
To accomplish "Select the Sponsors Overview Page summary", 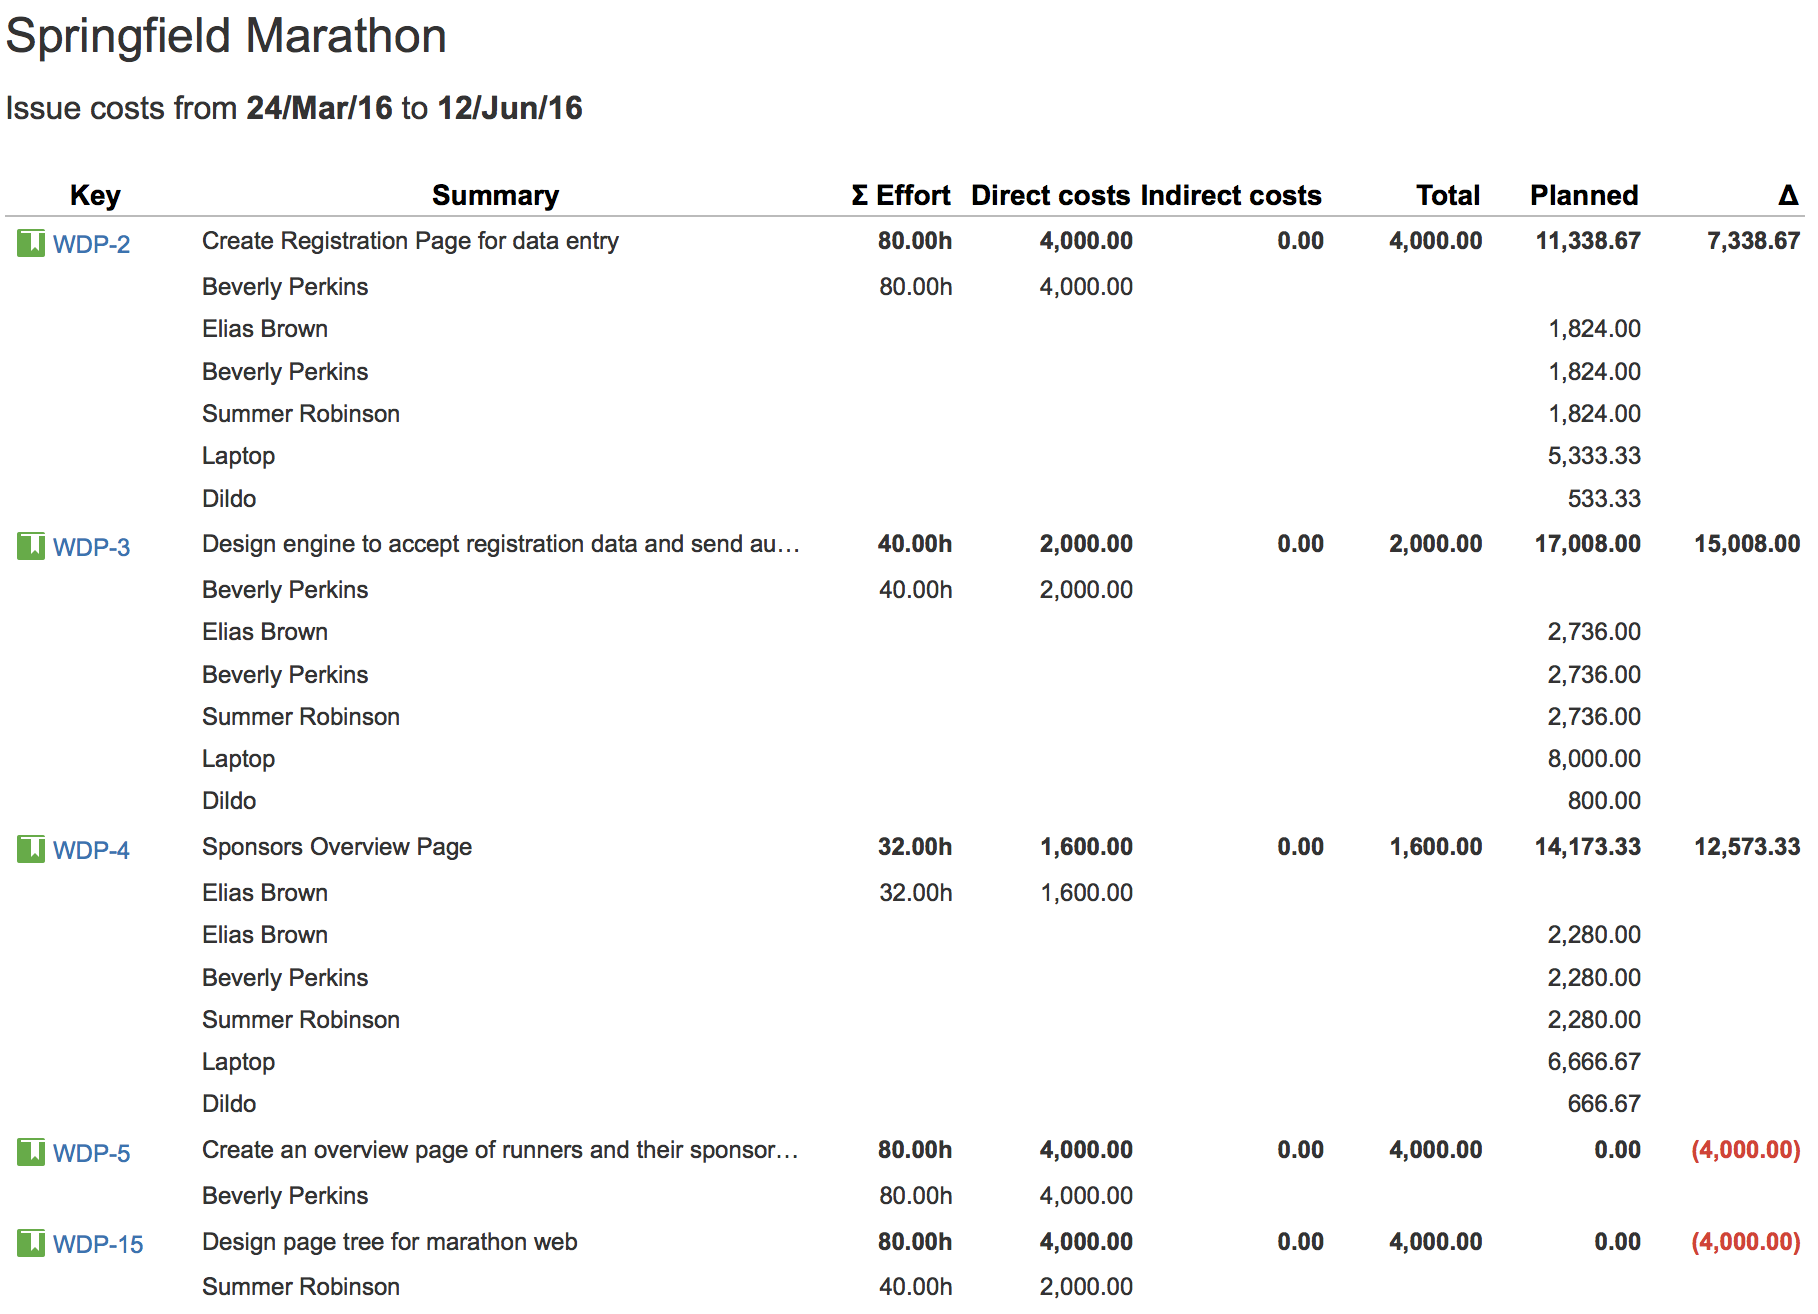I will 337,847.
